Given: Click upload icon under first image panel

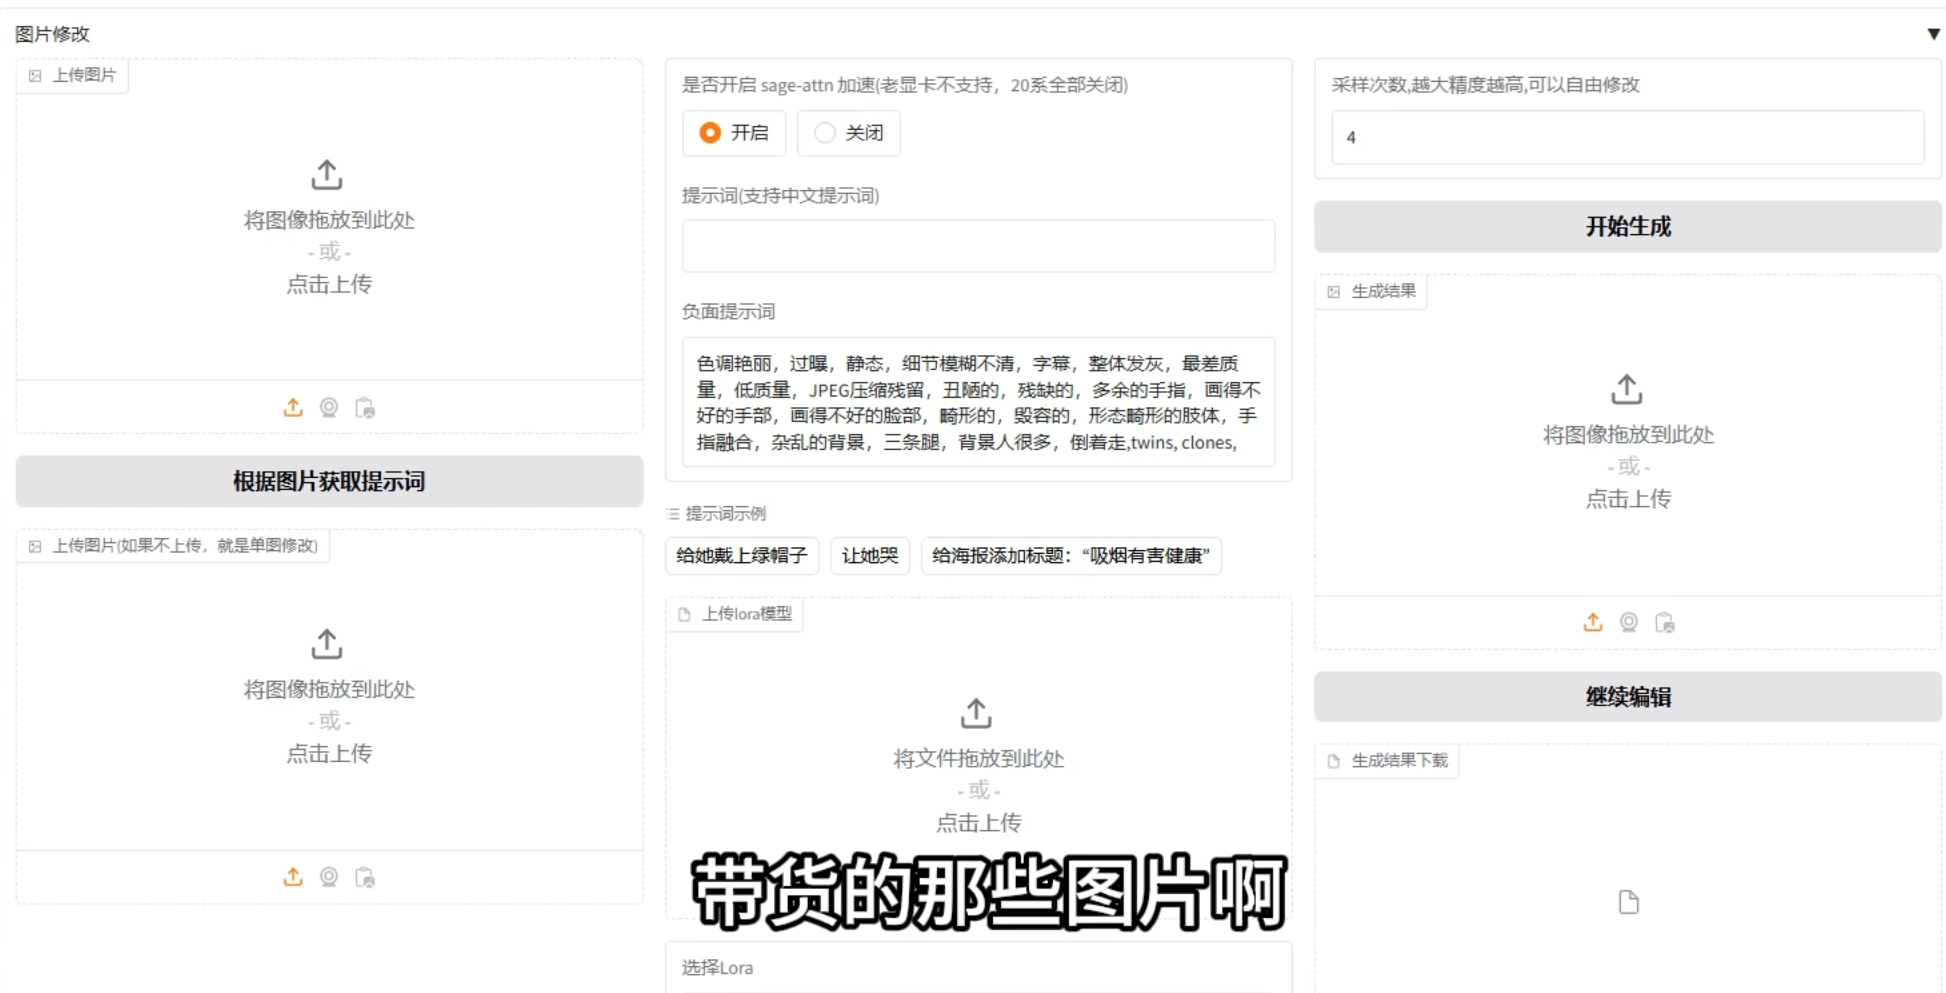Looking at the screenshot, I should point(293,408).
